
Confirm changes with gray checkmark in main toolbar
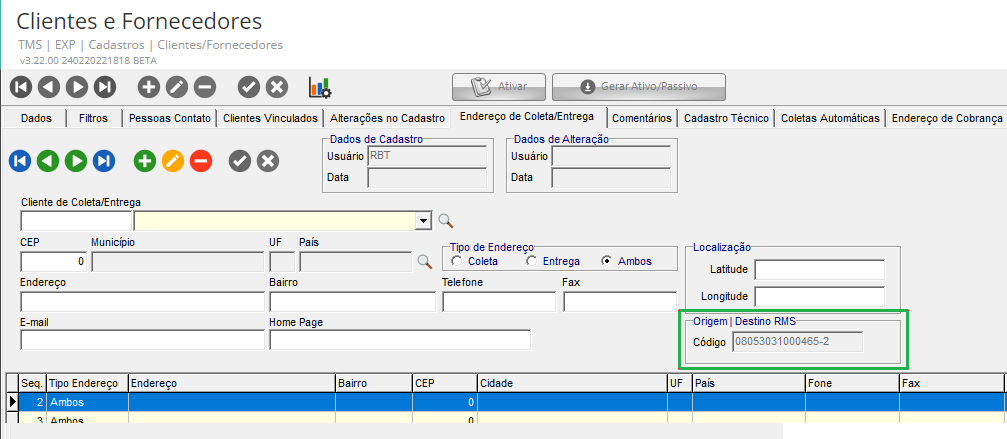tap(249, 87)
